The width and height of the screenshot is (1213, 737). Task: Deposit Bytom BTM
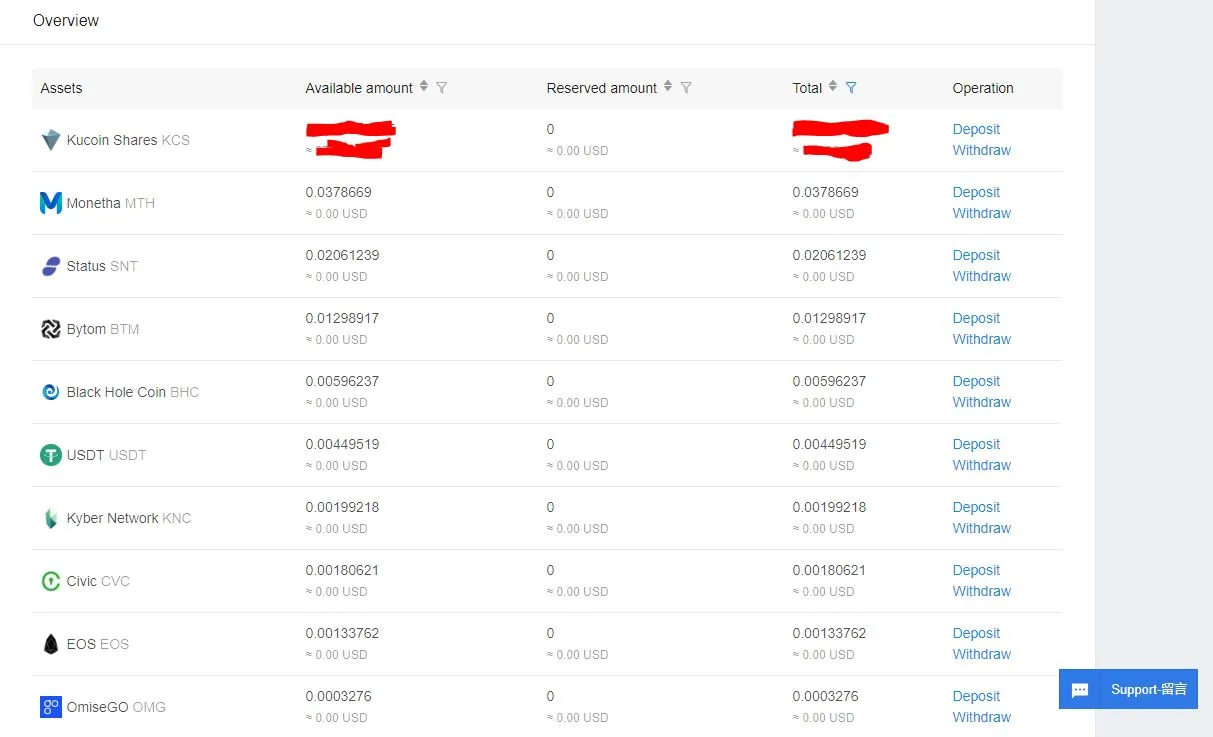pos(976,318)
